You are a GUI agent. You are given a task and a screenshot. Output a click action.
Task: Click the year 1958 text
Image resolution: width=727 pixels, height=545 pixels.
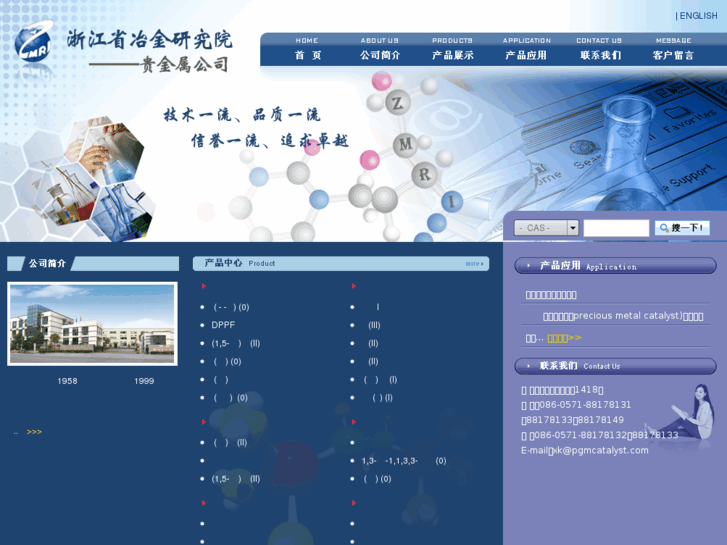click(x=67, y=381)
